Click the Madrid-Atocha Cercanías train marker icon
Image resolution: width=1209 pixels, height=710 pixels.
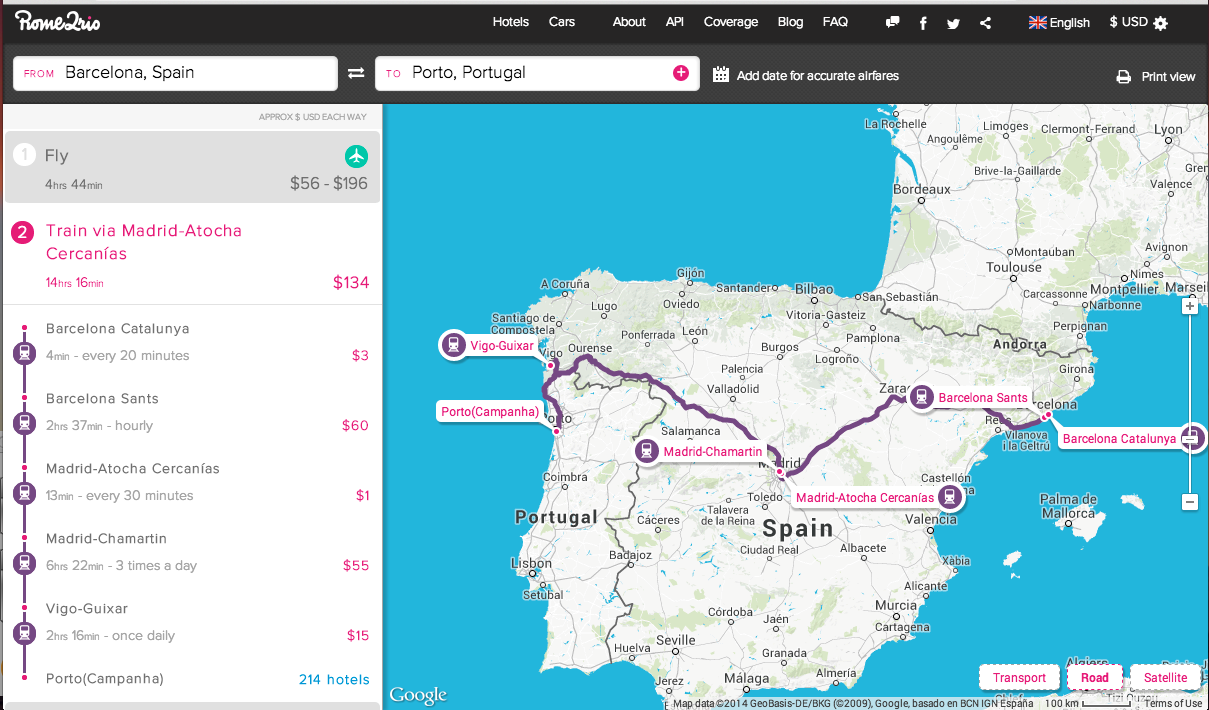pyautogui.click(x=950, y=497)
